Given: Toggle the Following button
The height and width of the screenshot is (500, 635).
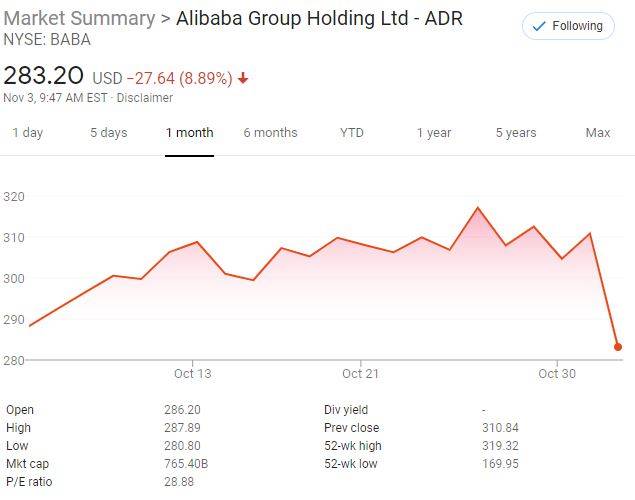Looking at the screenshot, I should pyautogui.click(x=568, y=26).
